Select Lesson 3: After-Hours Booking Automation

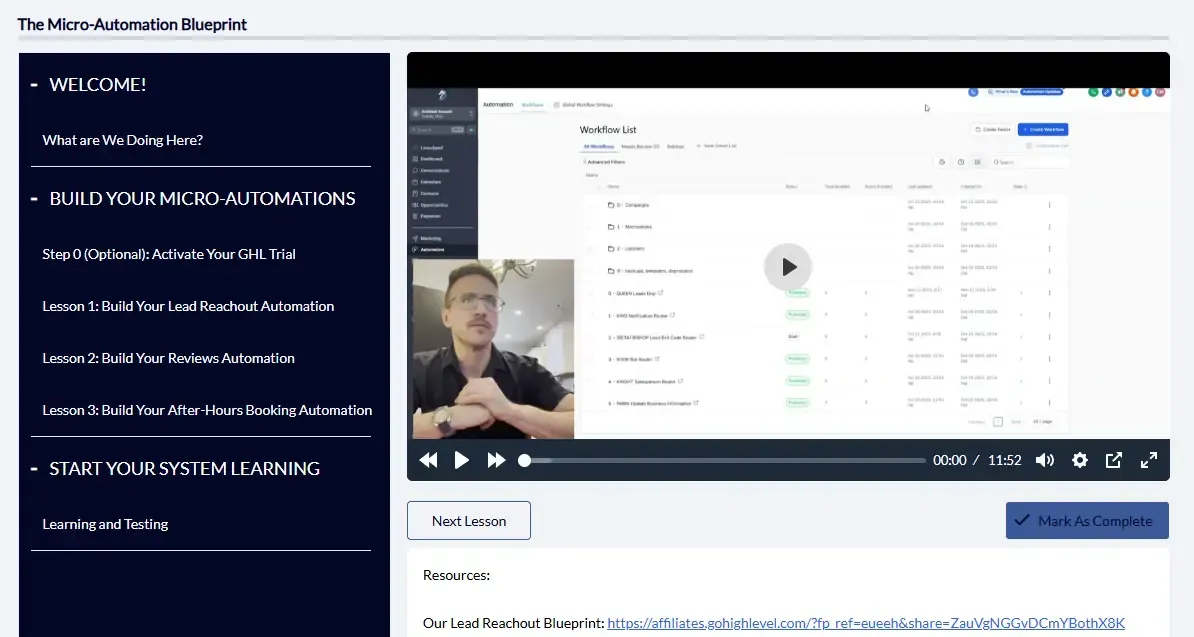tap(207, 410)
